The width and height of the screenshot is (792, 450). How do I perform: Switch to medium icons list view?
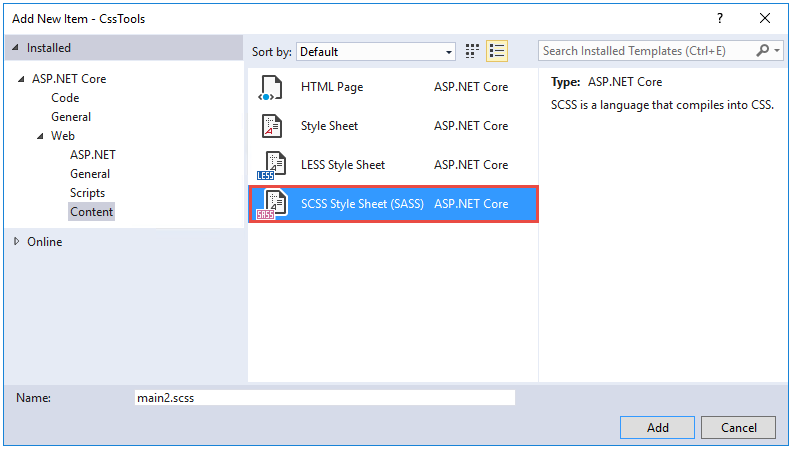coord(497,51)
